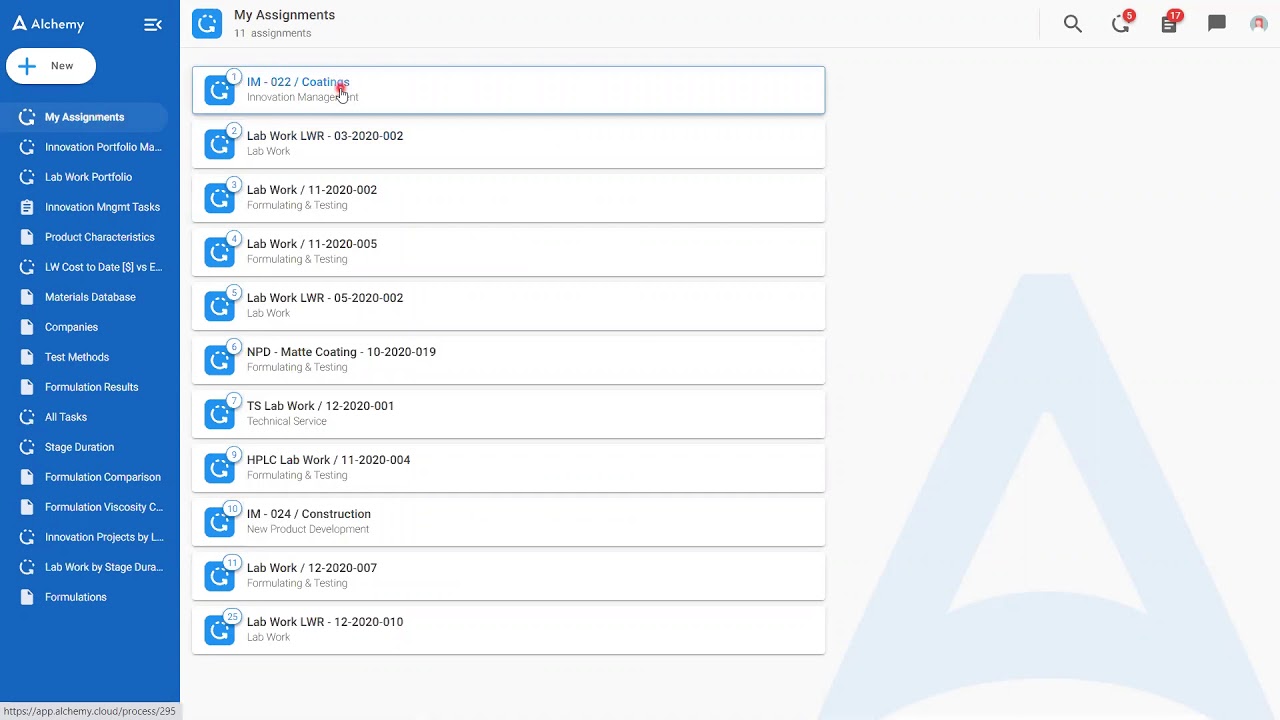1280x720 pixels.
Task: Open Formulation Comparison in the sidebar
Action: pyautogui.click(x=90, y=477)
